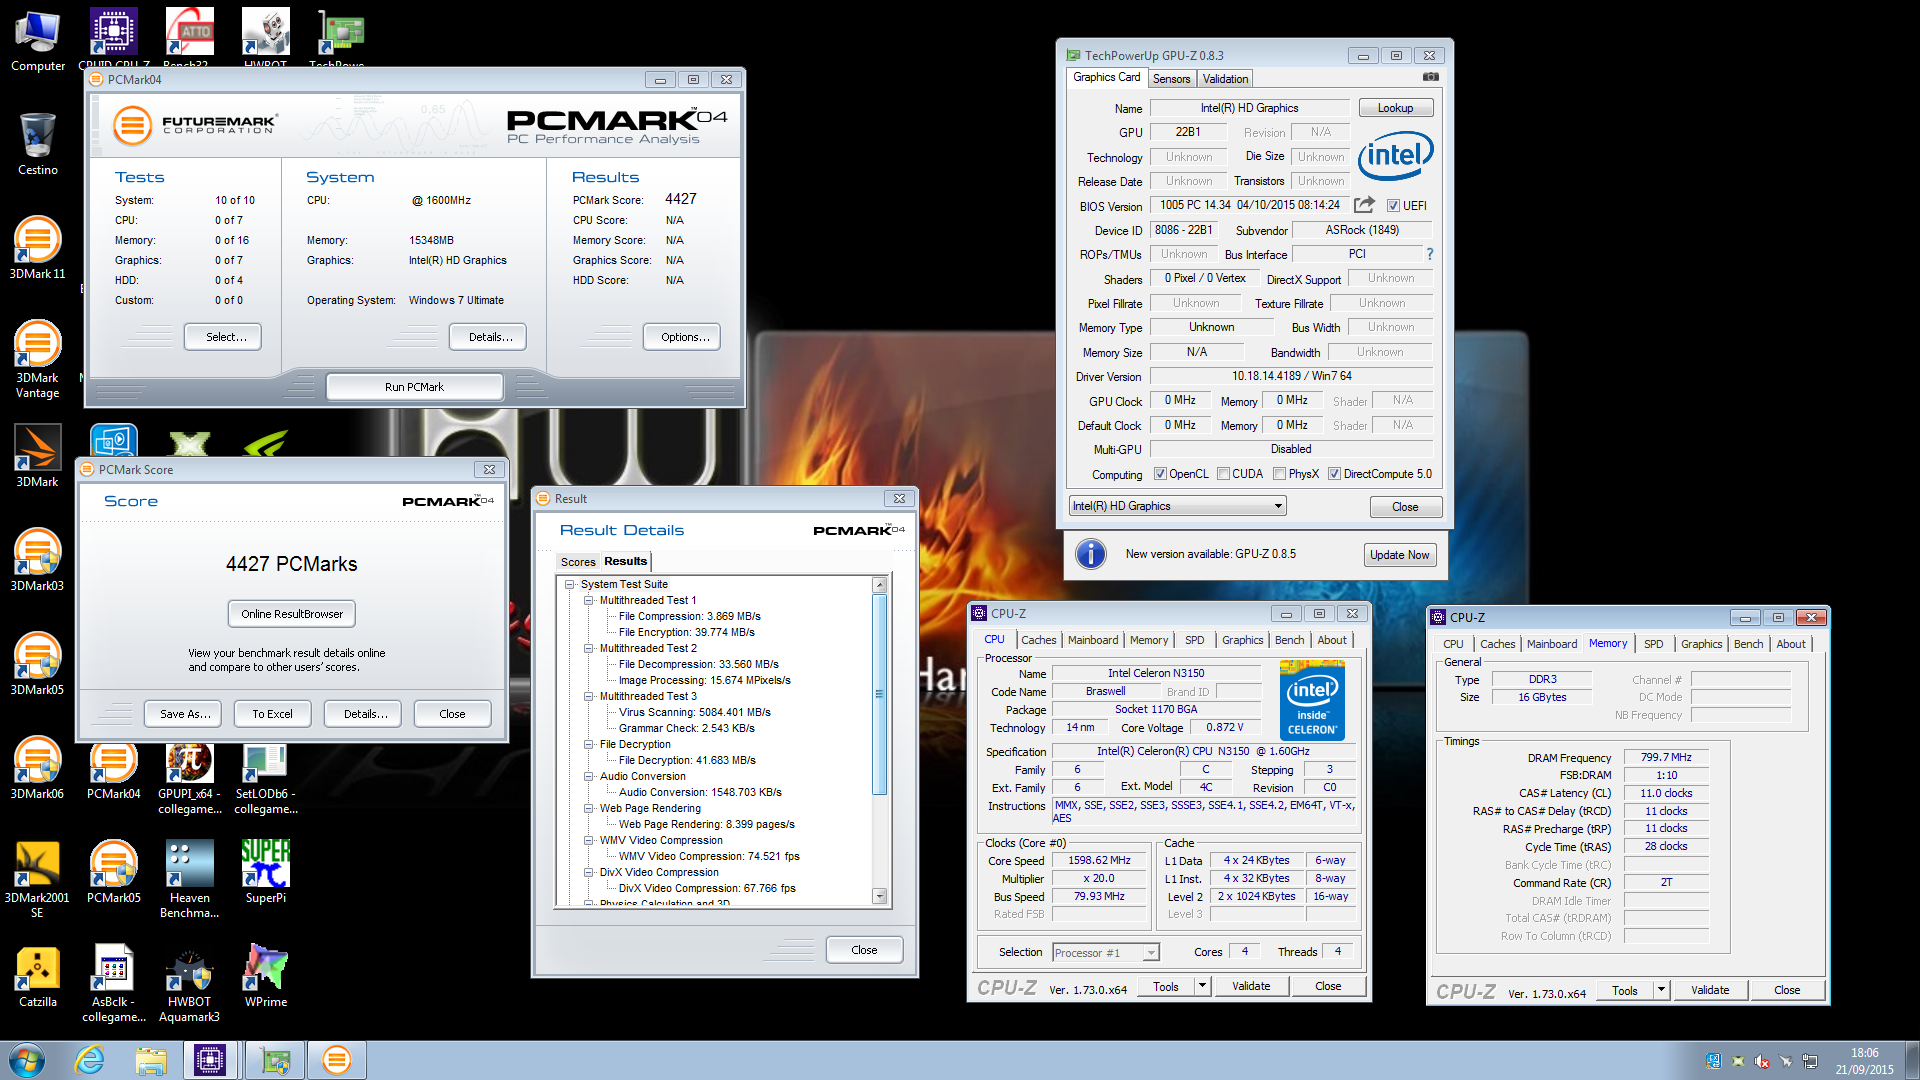Launch WPrime from the desktop
Image resolution: width=1920 pixels, height=1080 pixels.
click(x=266, y=976)
